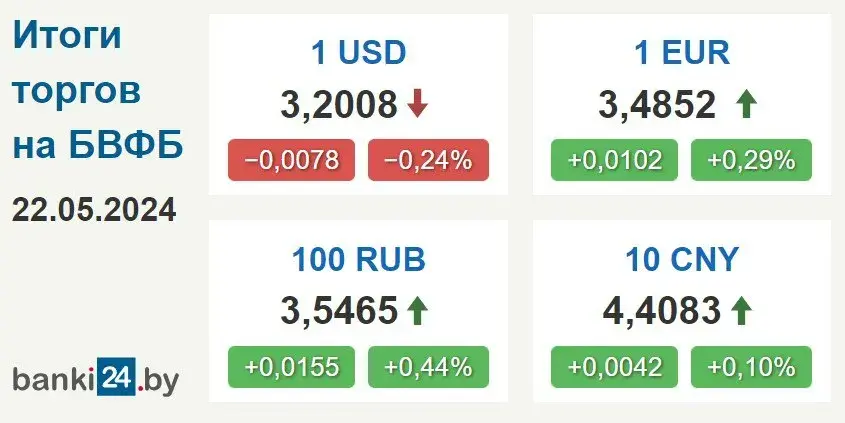The width and height of the screenshot is (845, 423).
Task: Select the red −0,0078 change badge
Action: pyautogui.click(x=292, y=160)
